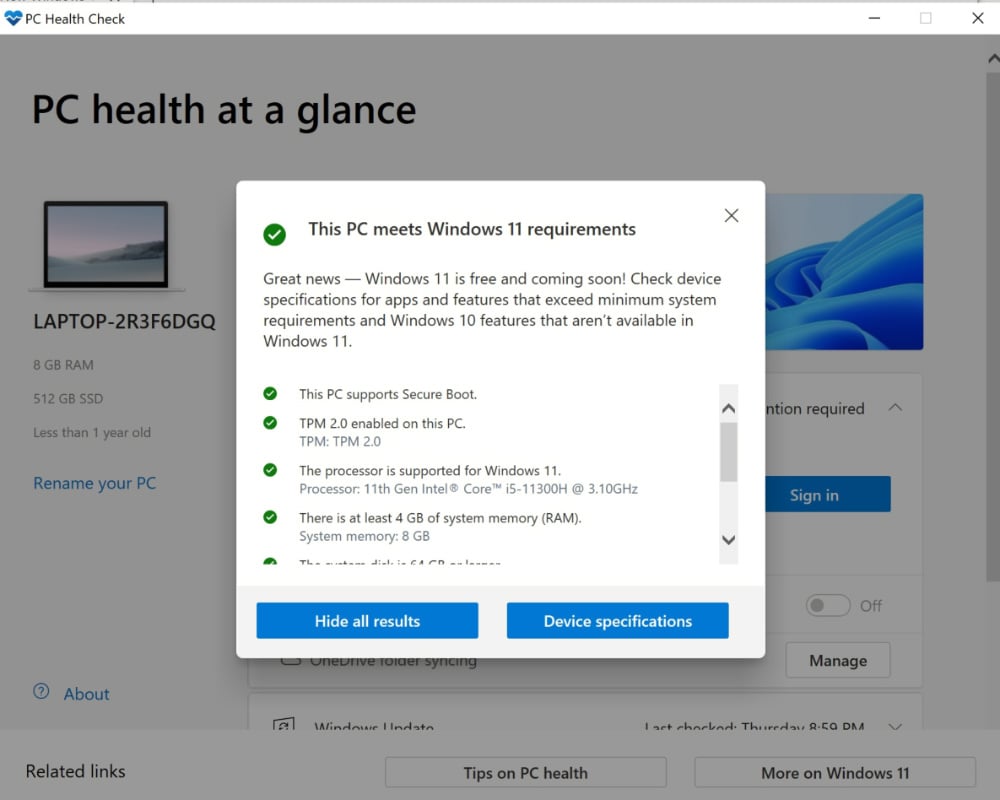Screen dimensions: 1000x800
Task: Click the laptop thumbnail image
Action: coord(106,245)
